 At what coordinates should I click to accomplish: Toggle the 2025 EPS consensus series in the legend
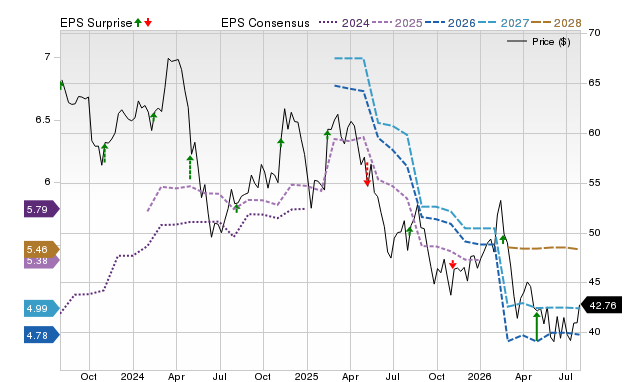(x=397, y=23)
